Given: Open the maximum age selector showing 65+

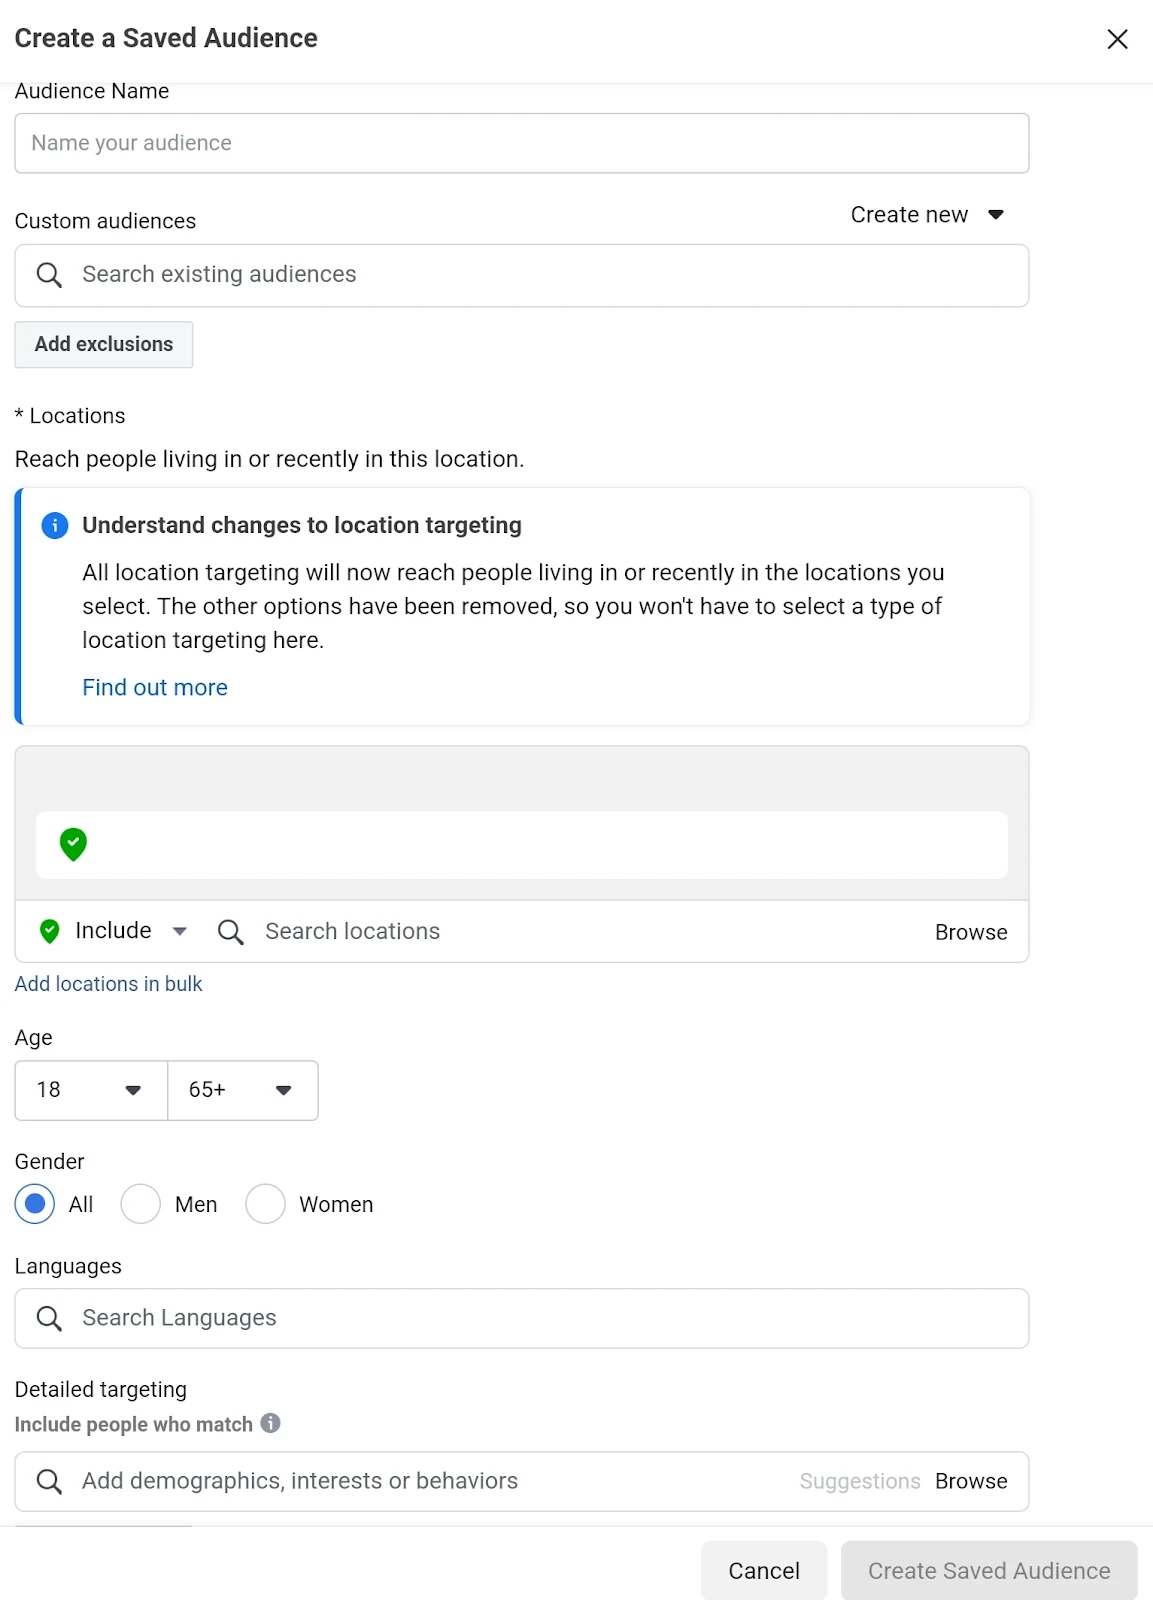Looking at the screenshot, I should [242, 1090].
